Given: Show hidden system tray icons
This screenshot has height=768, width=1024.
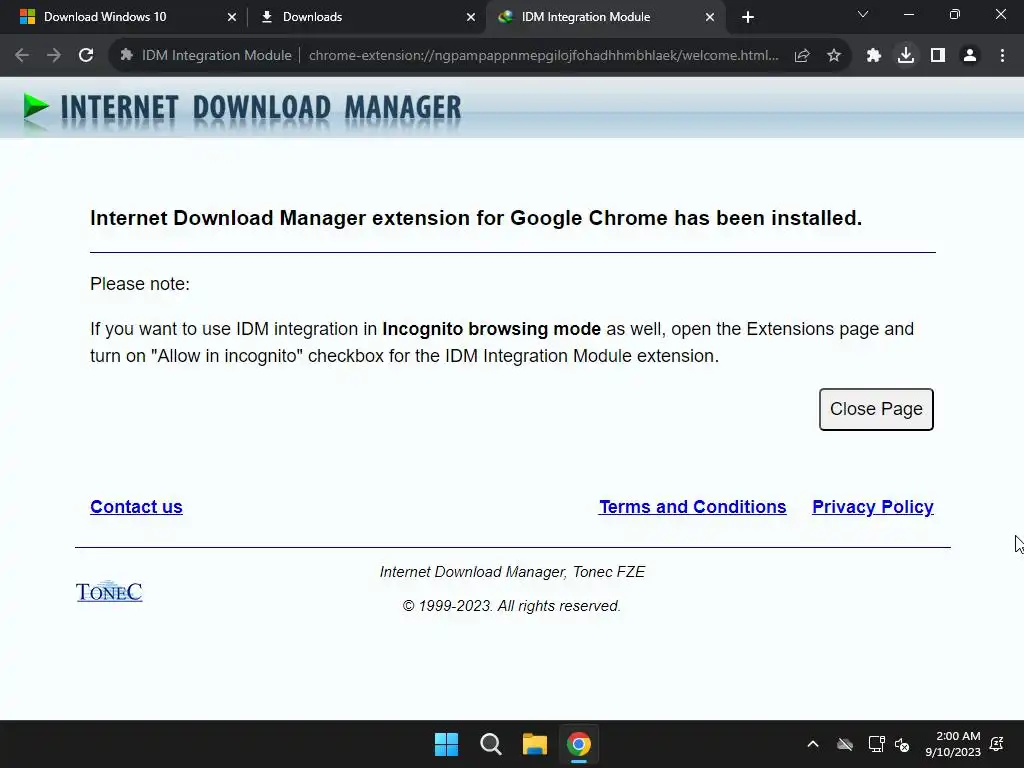Looking at the screenshot, I should coord(813,744).
